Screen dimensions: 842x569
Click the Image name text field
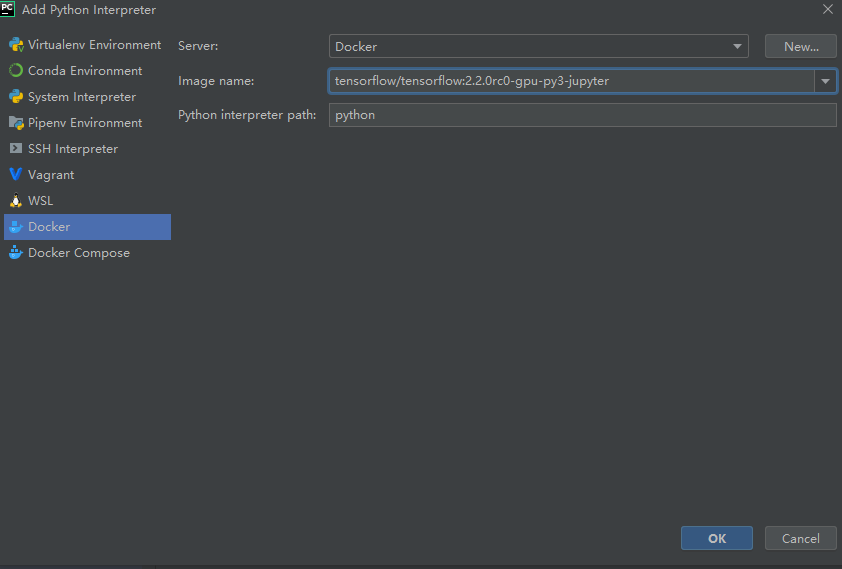(572, 81)
